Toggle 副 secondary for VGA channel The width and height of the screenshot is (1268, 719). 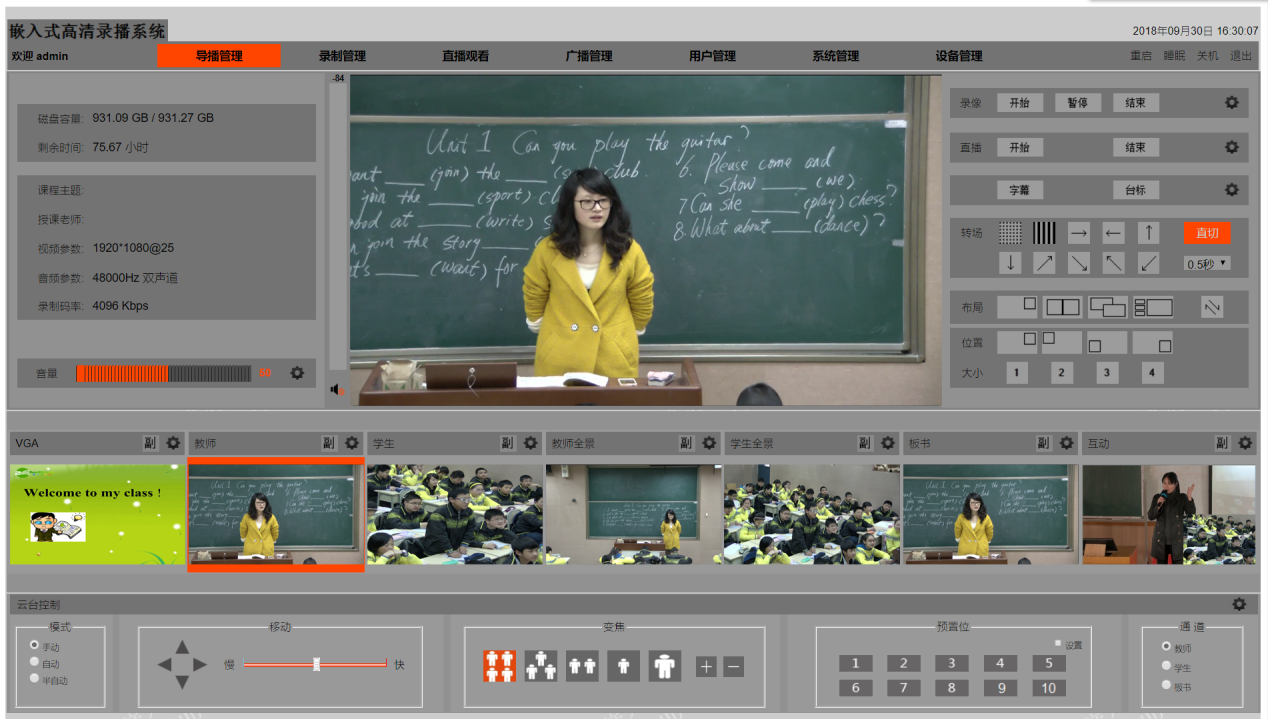click(150, 443)
